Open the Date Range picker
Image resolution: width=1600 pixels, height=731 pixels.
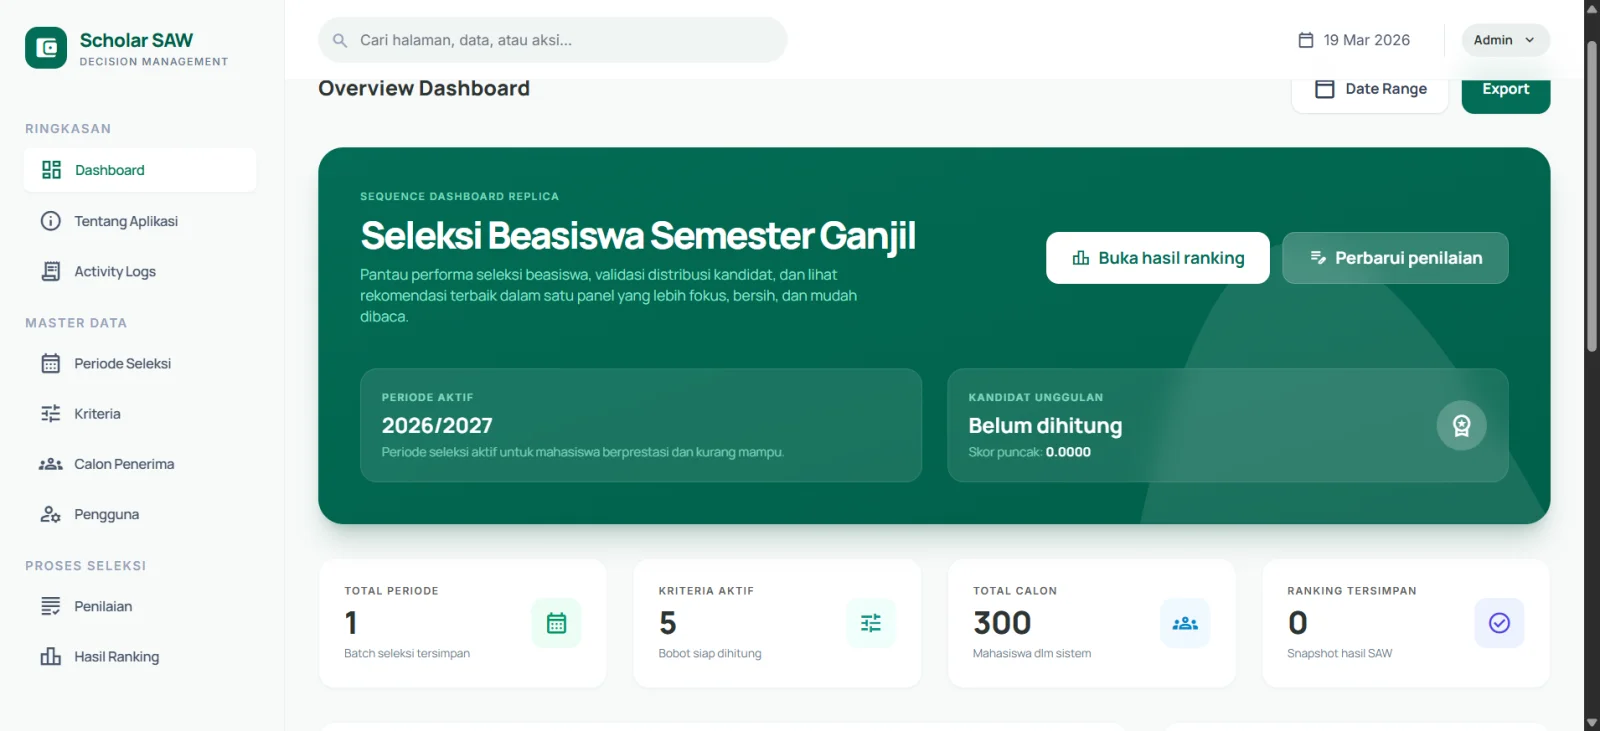point(1370,90)
